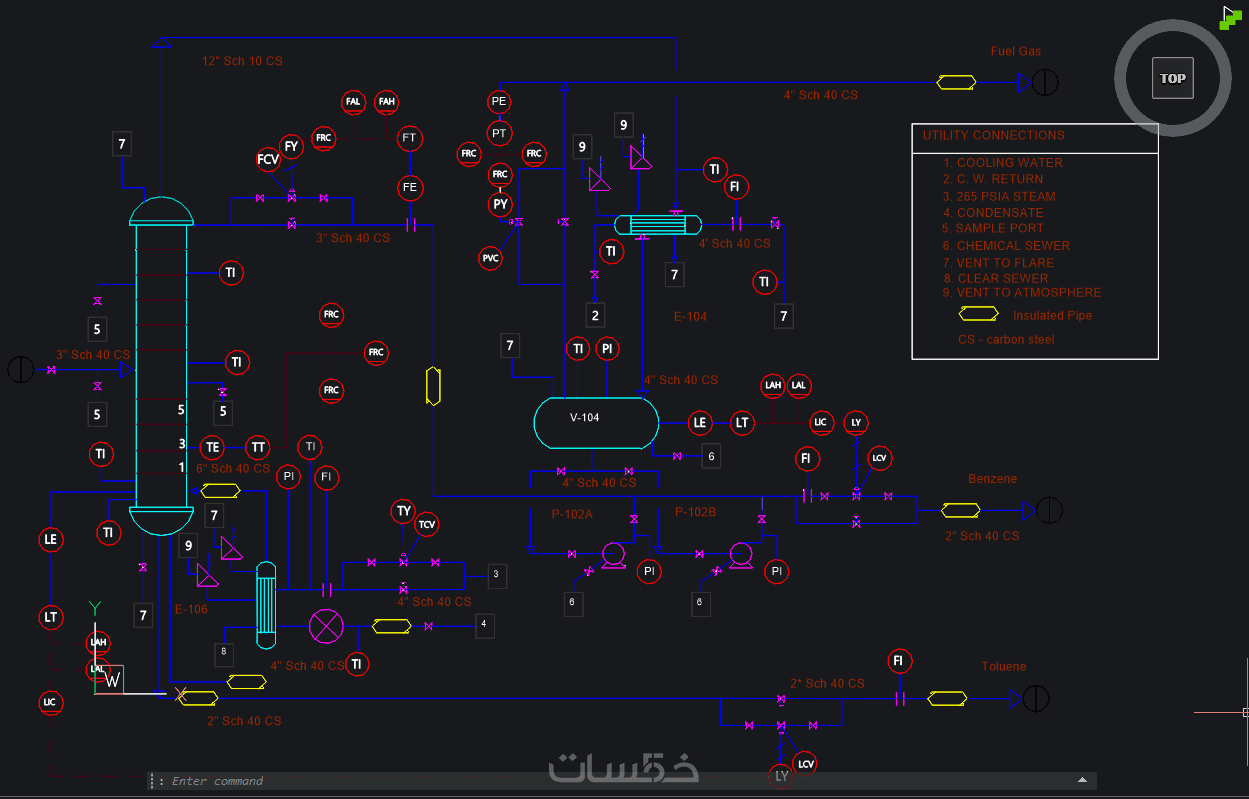The width and height of the screenshot is (1249, 799).
Task: Select the TY instrument bubble
Action: point(403,511)
